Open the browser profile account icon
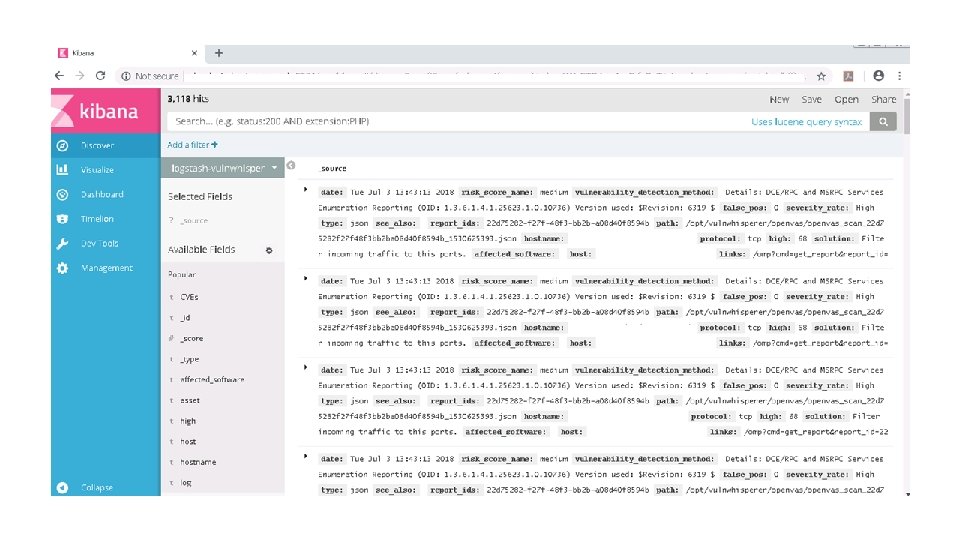960x540 pixels. [x=879, y=76]
